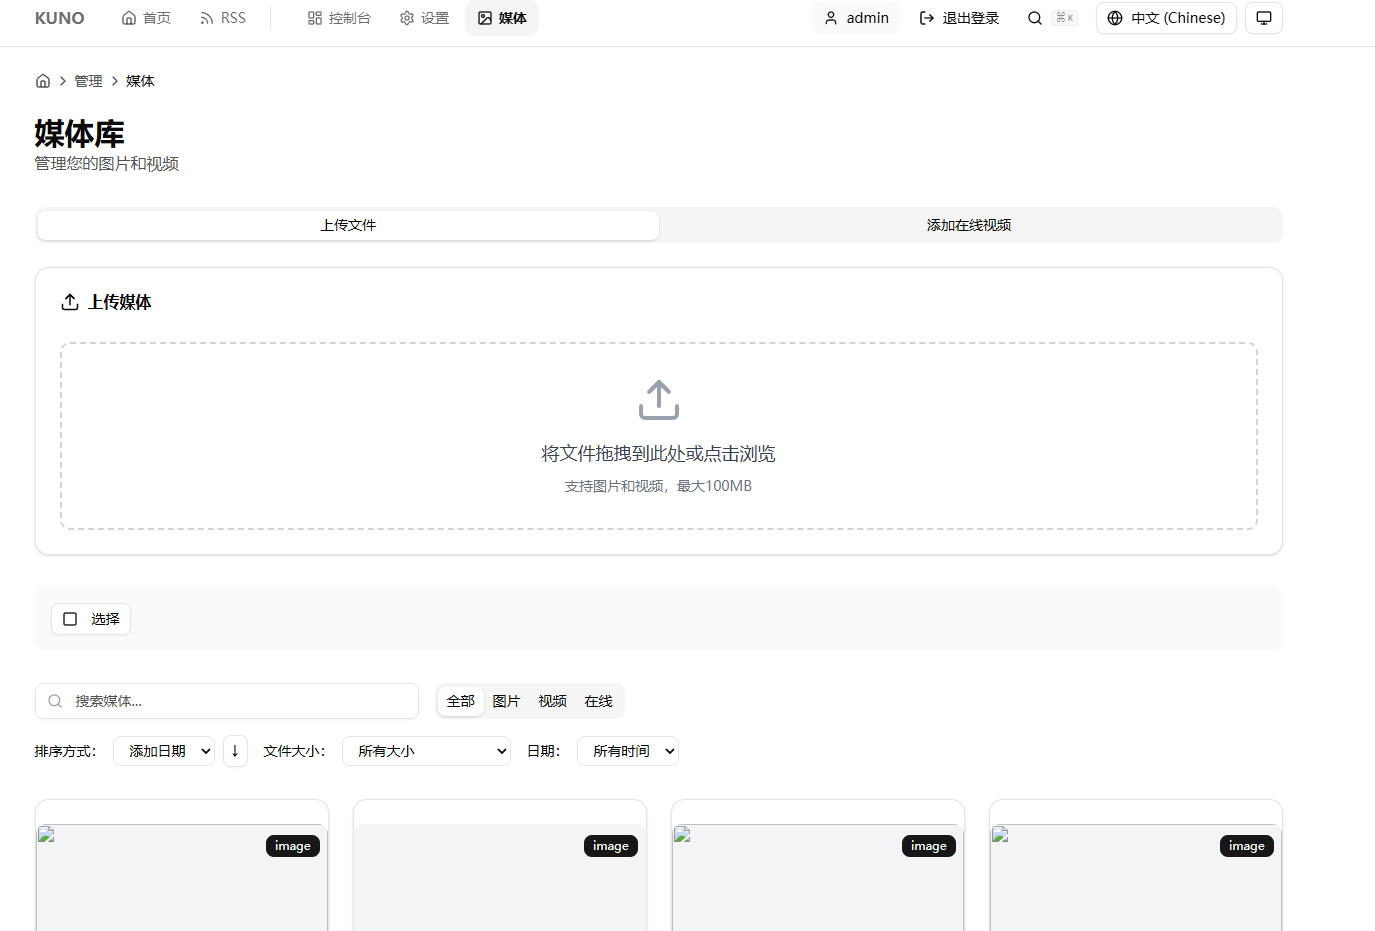This screenshot has height=931, width=1375.
Task: Click 退出登录 logout button
Action: click(x=959, y=18)
